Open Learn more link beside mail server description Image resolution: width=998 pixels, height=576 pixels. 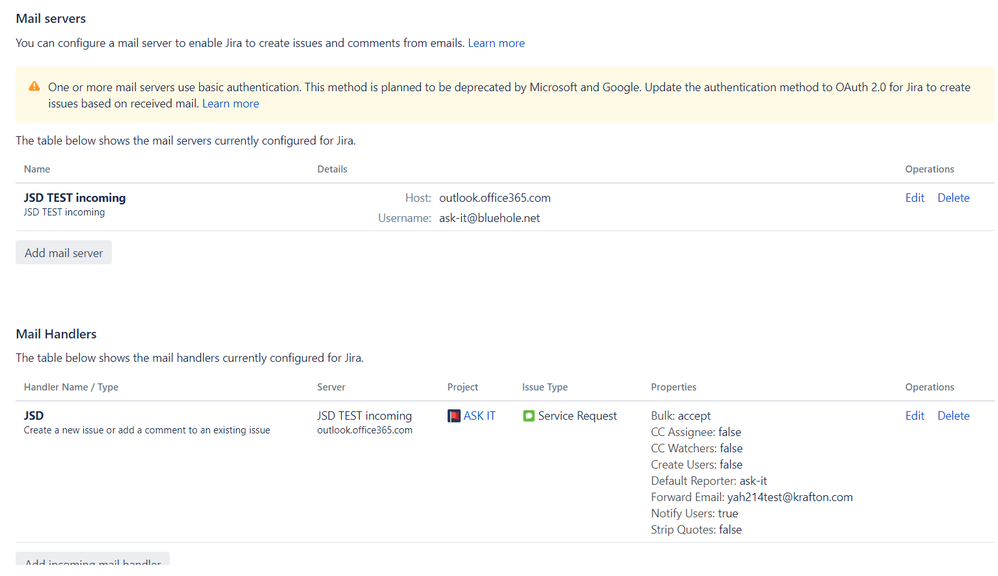pos(496,43)
